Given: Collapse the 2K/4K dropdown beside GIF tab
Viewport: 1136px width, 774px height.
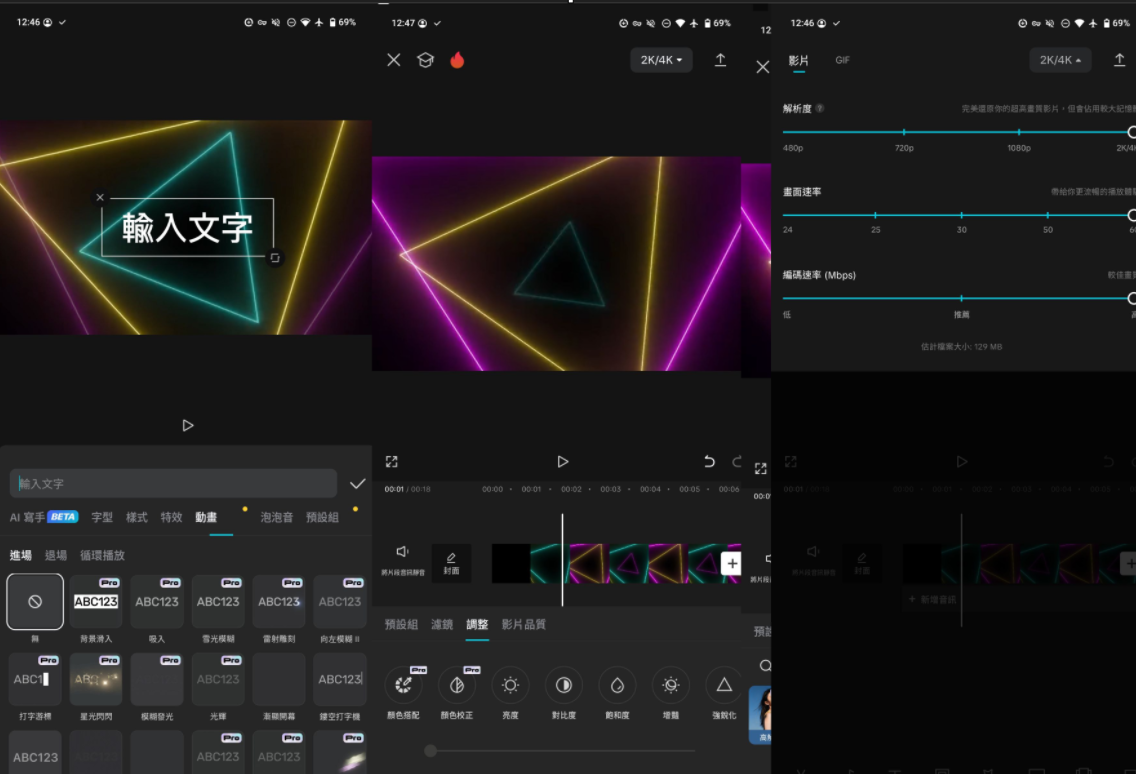Looking at the screenshot, I should [1061, 60].
